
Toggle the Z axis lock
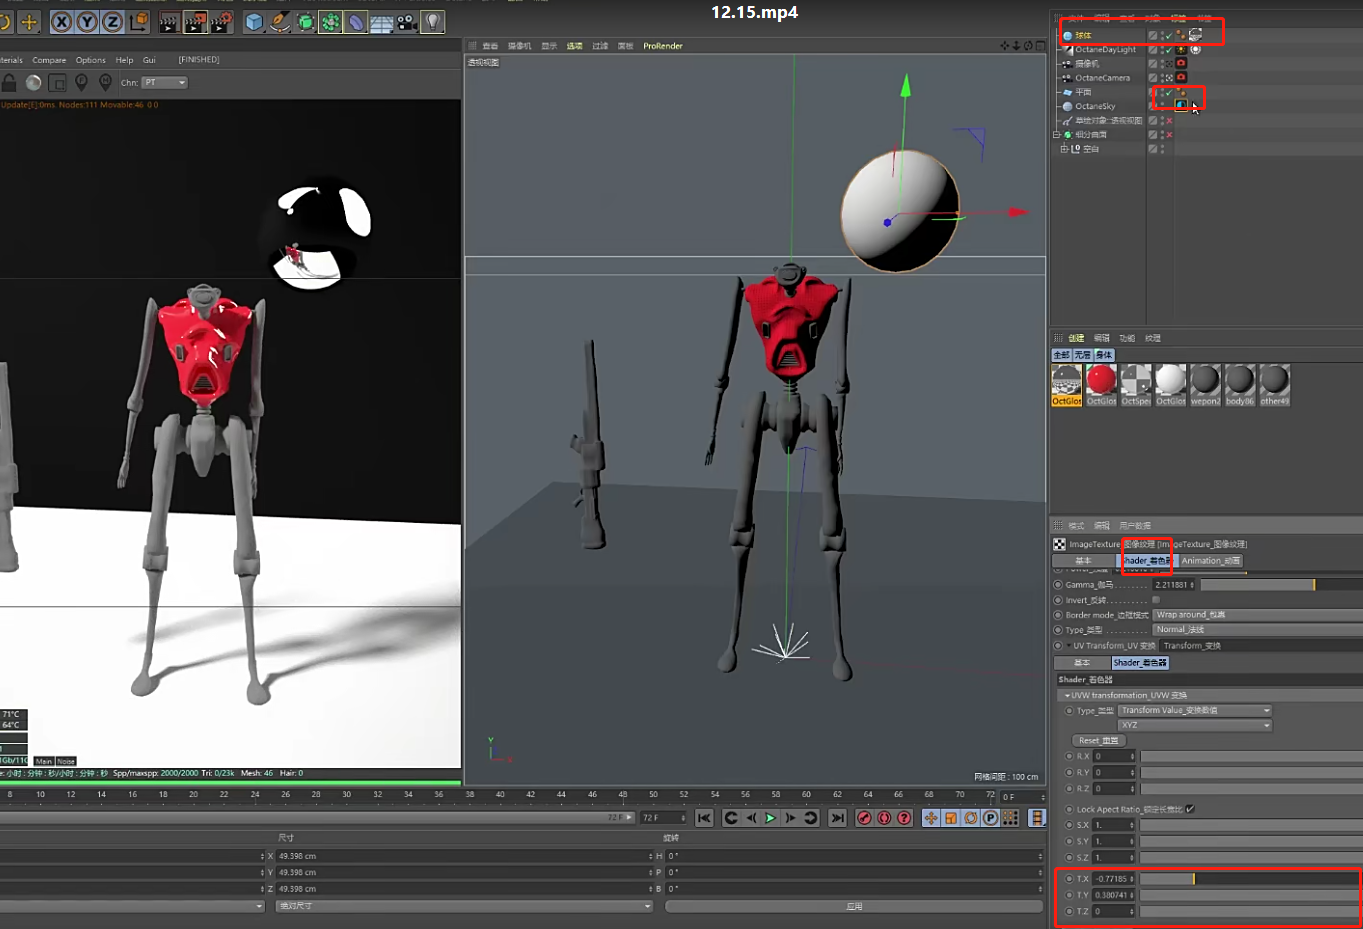pos(112,21)
